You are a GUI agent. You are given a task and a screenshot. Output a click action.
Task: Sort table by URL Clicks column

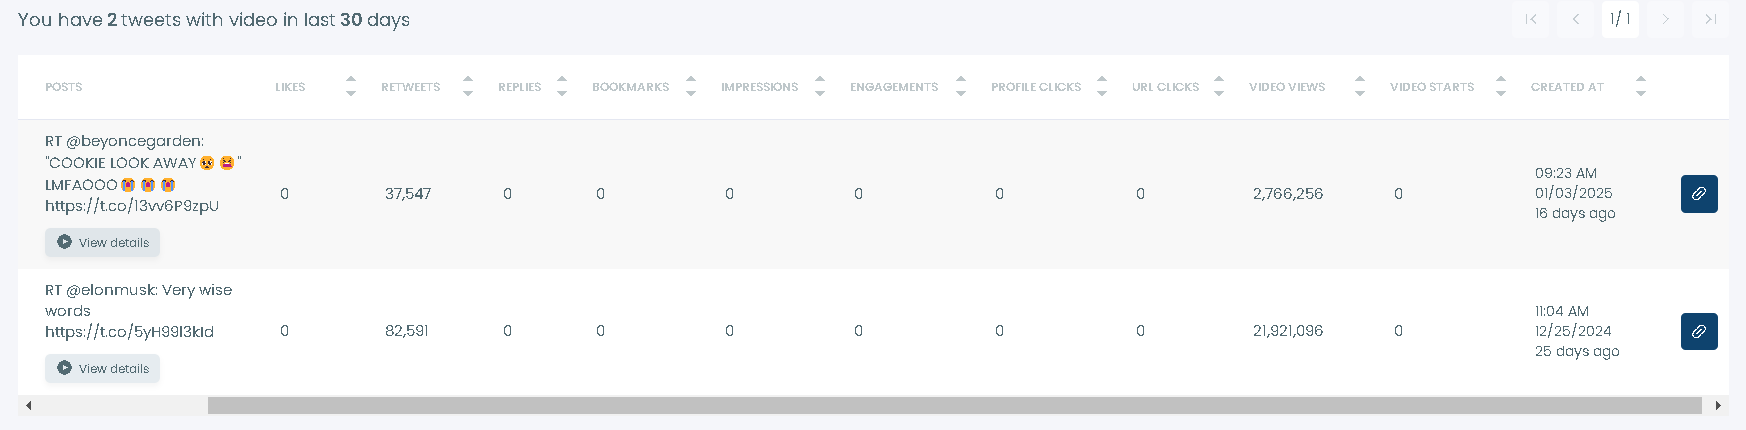(1218, 87)
